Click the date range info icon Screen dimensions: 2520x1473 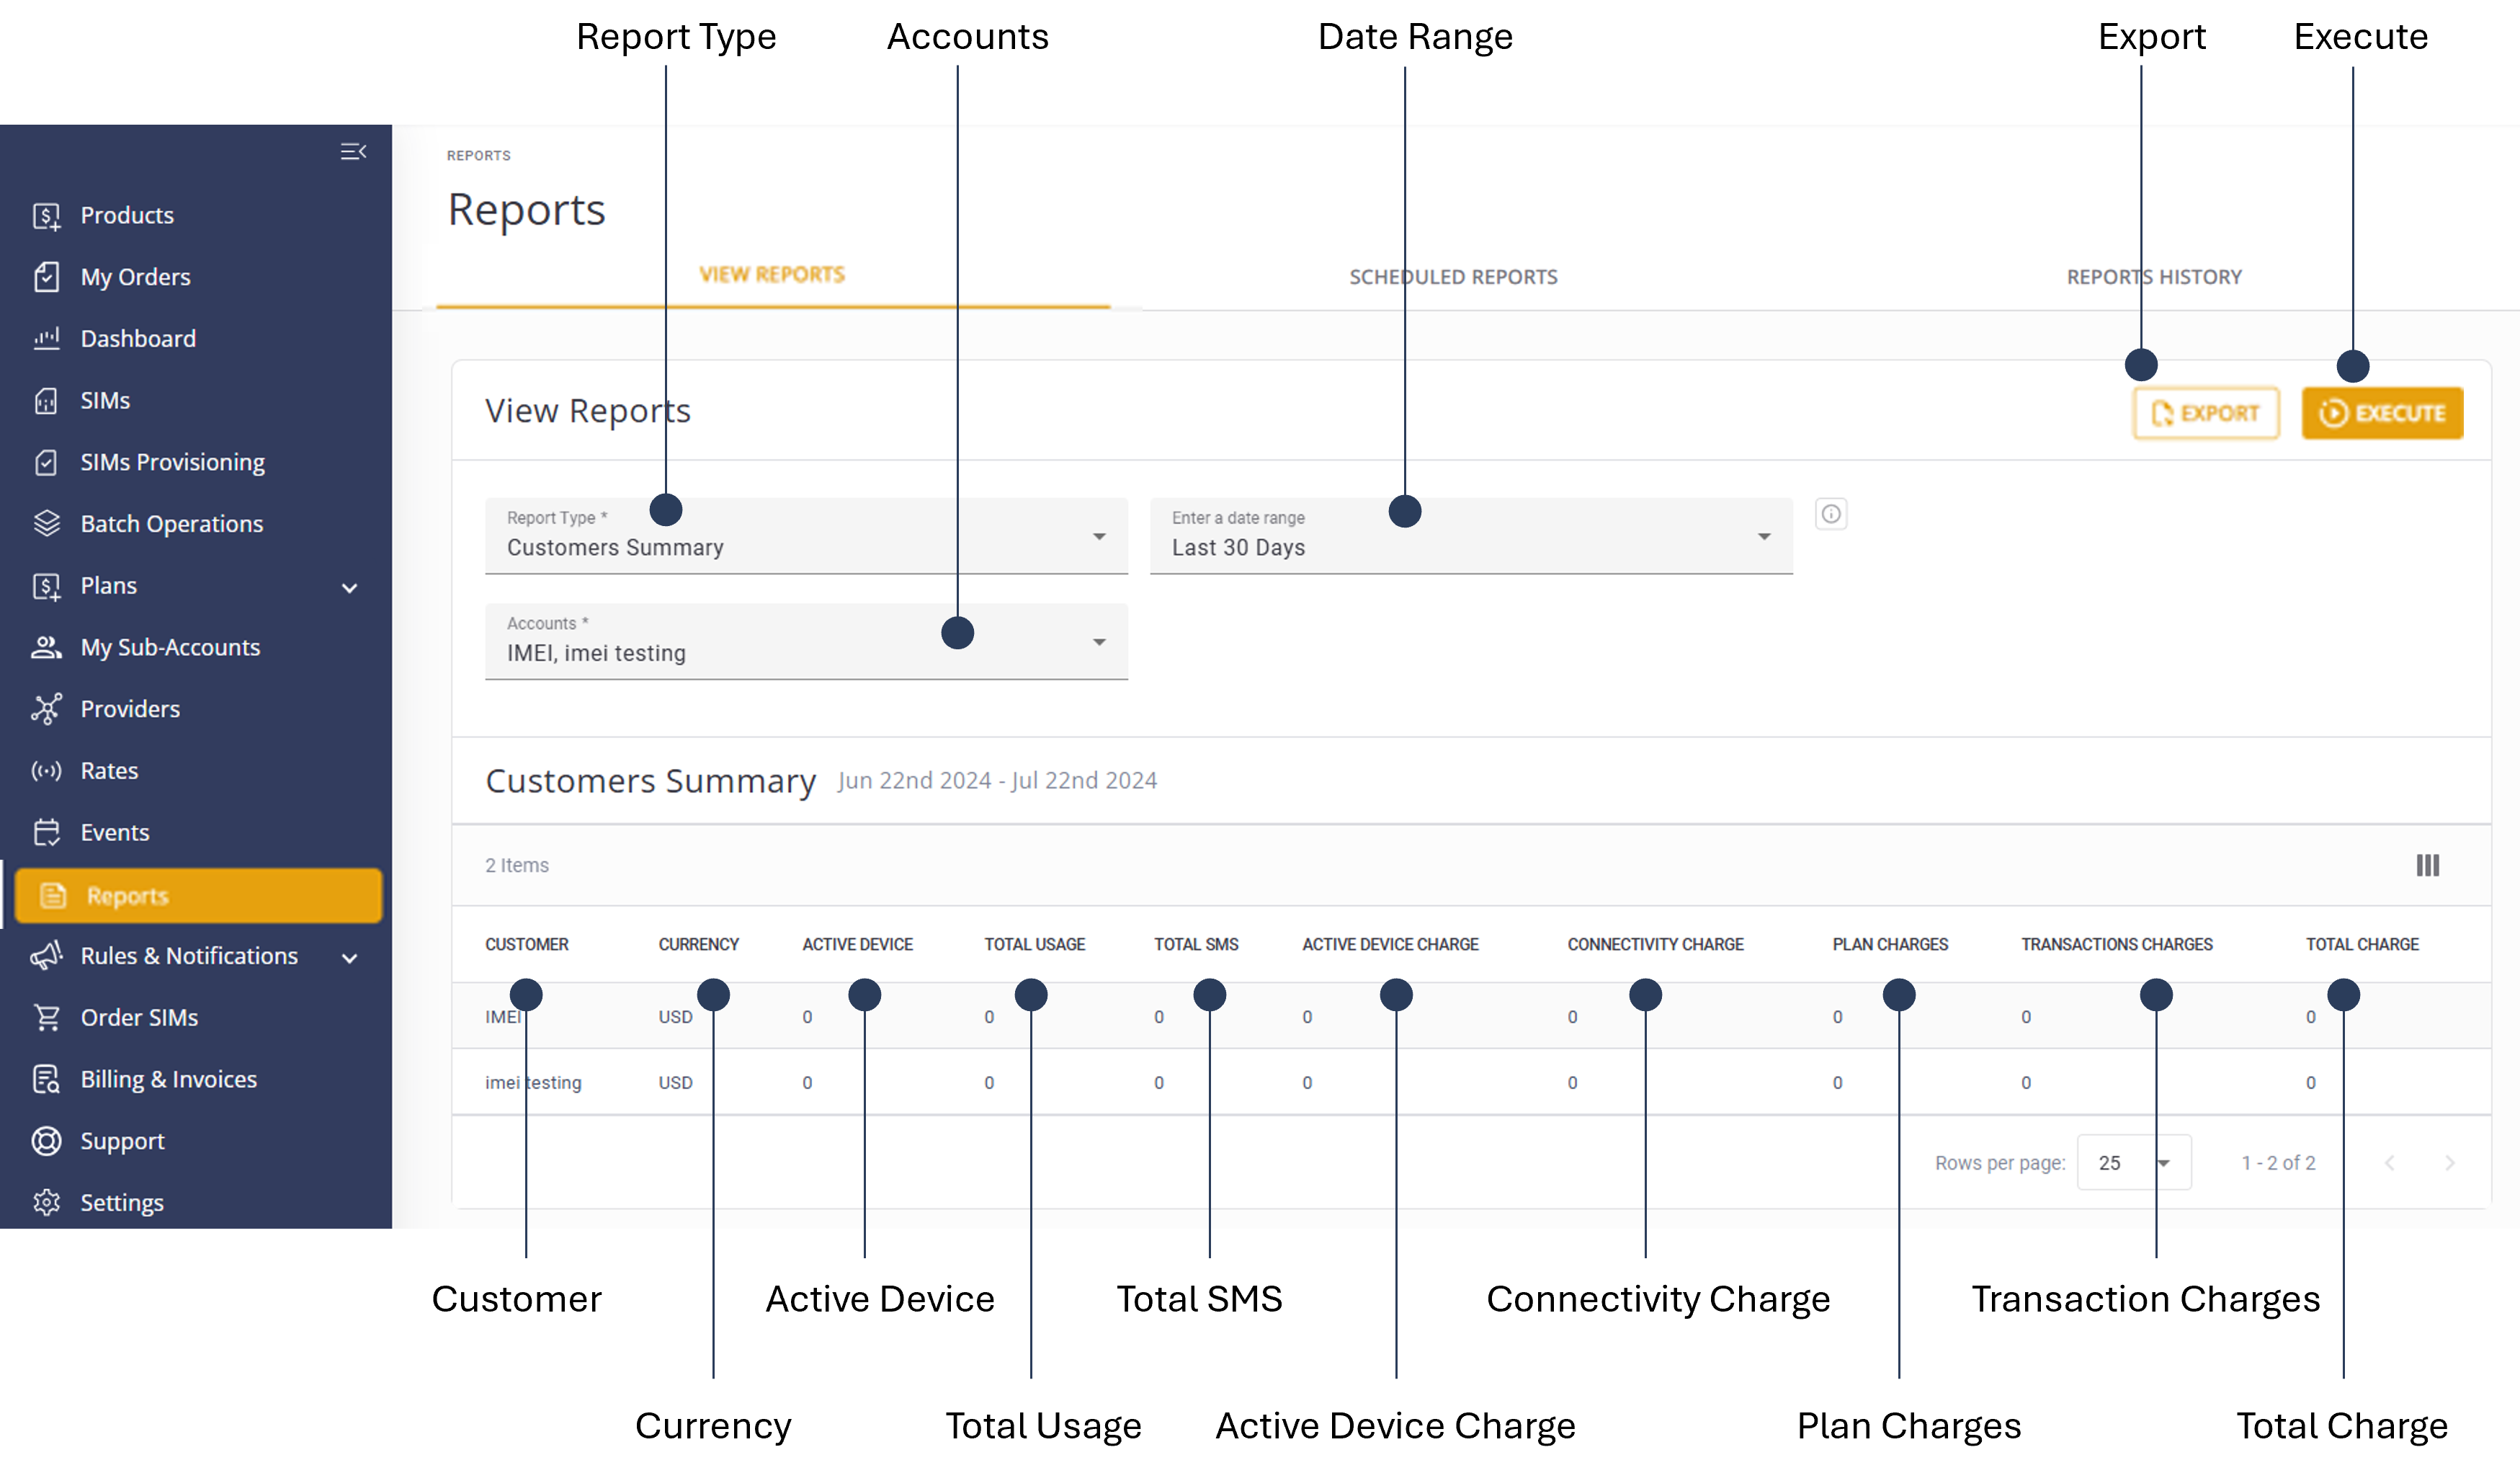click(x=1830, y=514)
